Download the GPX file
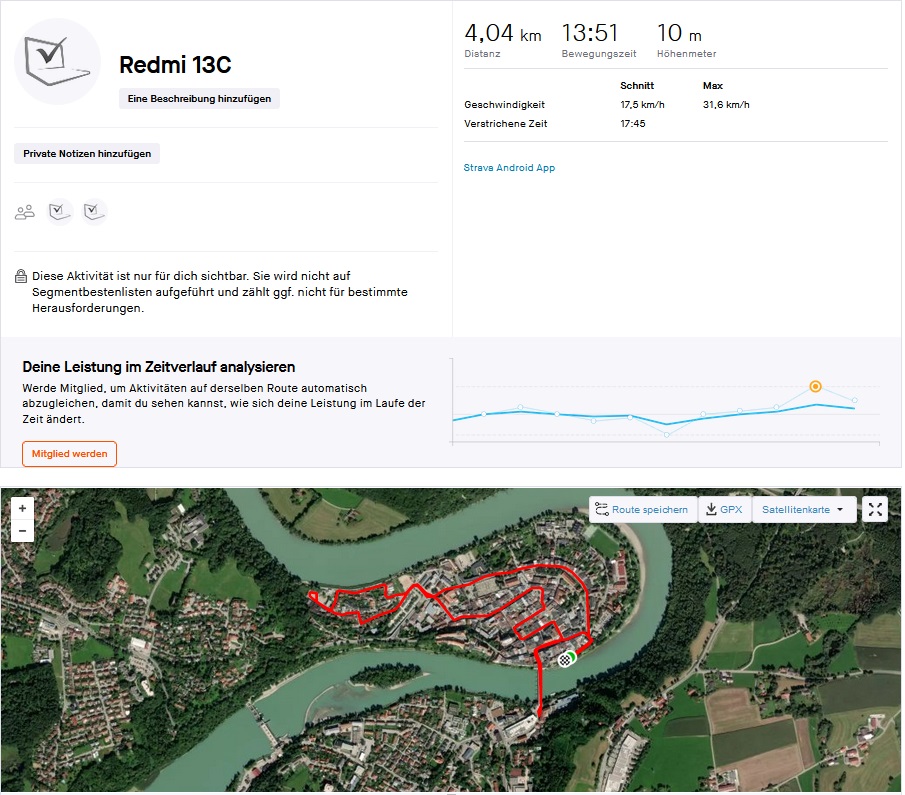905x795 pixels. click(724, 510)
